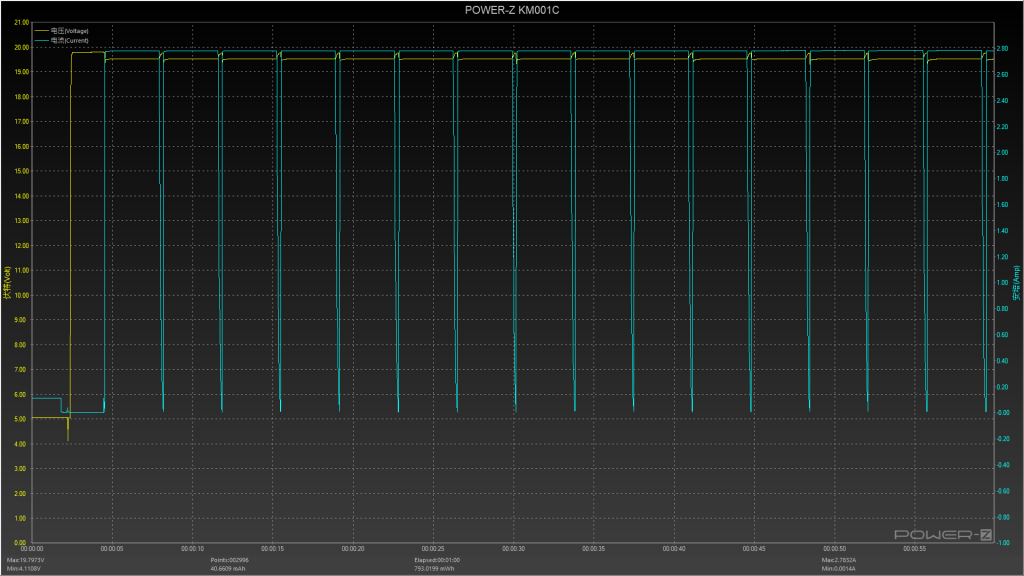Click the 00:00:15 time axis label
The height and width of the screenshot is (576, 1024).
click(x=272, y=549)
